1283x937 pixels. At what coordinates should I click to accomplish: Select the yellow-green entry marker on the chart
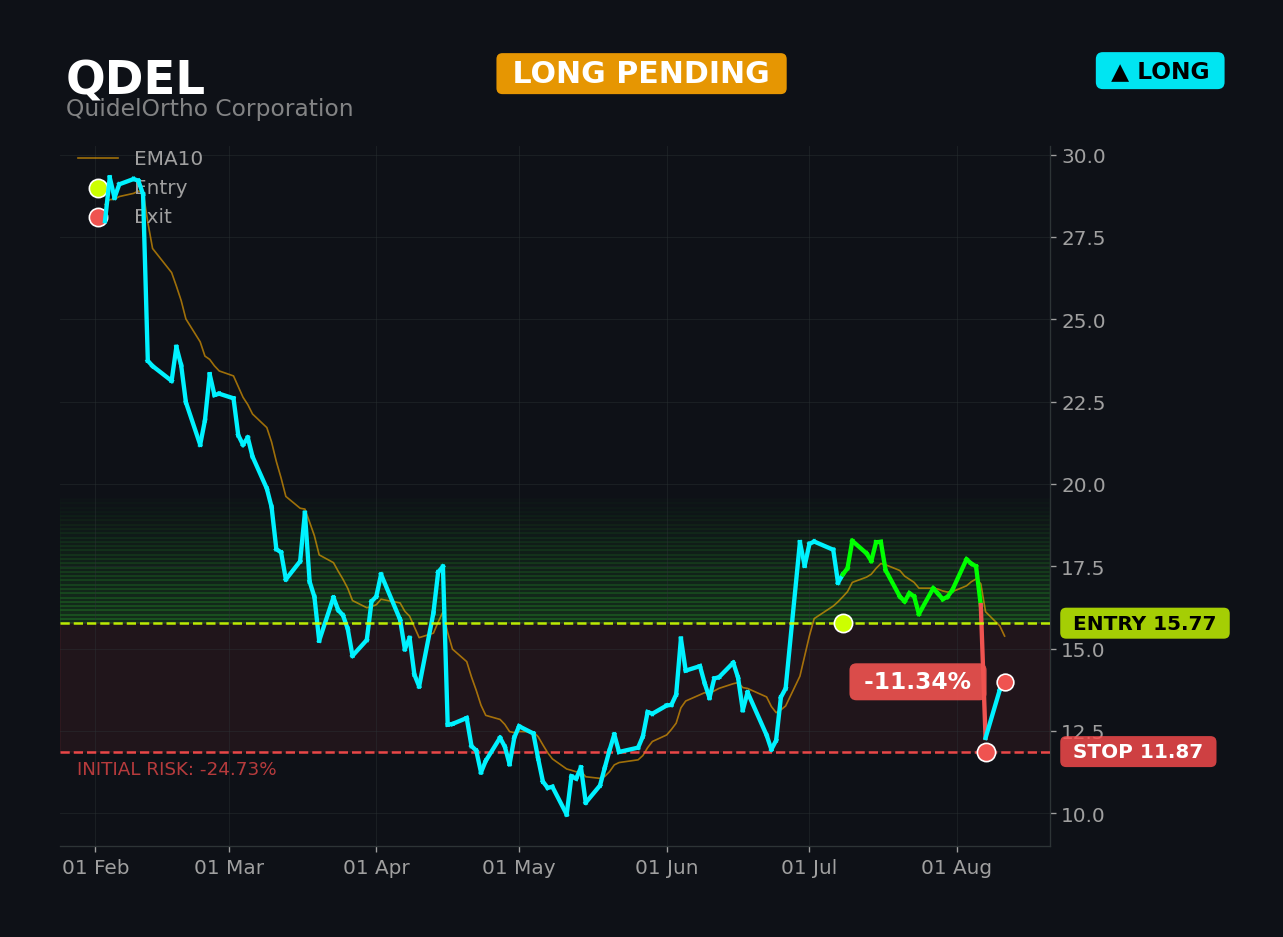[x=843, y=623]
